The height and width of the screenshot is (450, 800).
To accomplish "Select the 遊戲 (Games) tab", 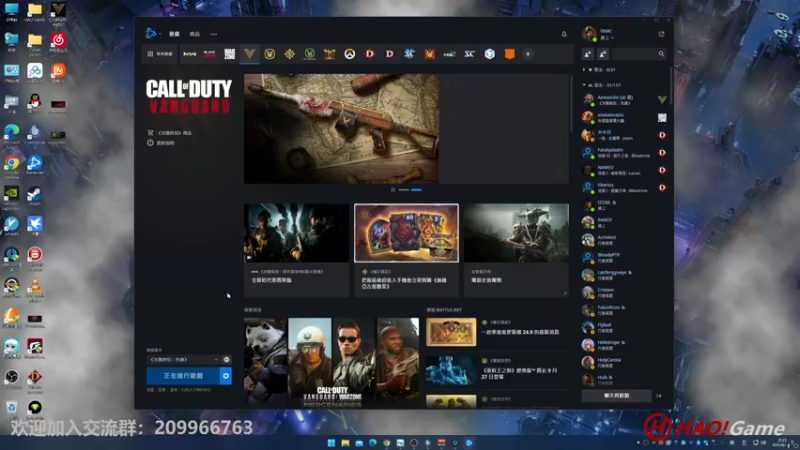I will pyautogui.click(x=174, y=34).
